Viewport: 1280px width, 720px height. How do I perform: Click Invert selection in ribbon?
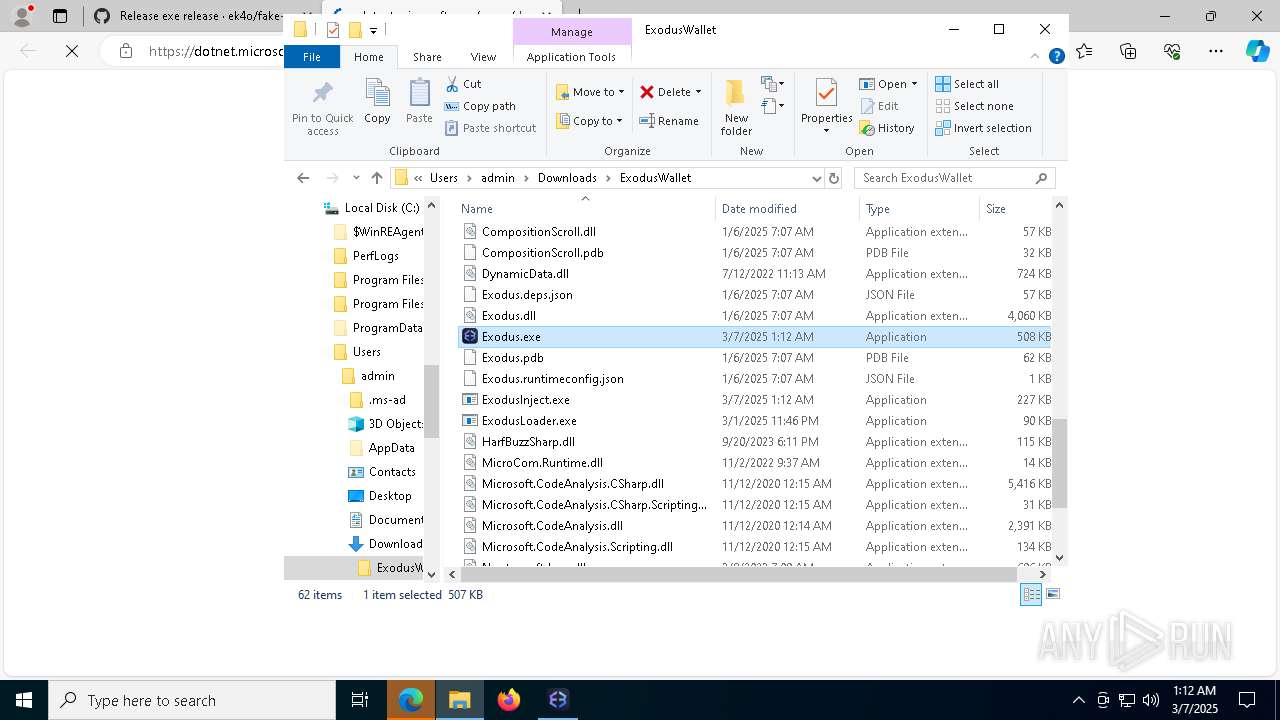click(x=983, y=128)
